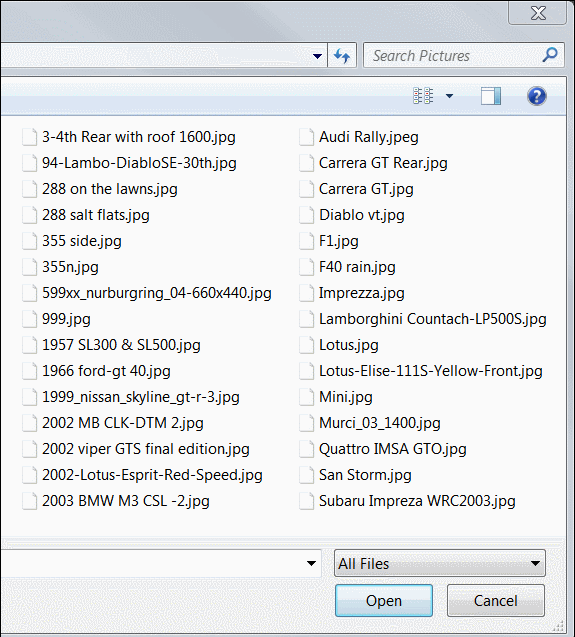Select file Diablo vt.jpg
575x637 pixels.
tap(352, 215)
